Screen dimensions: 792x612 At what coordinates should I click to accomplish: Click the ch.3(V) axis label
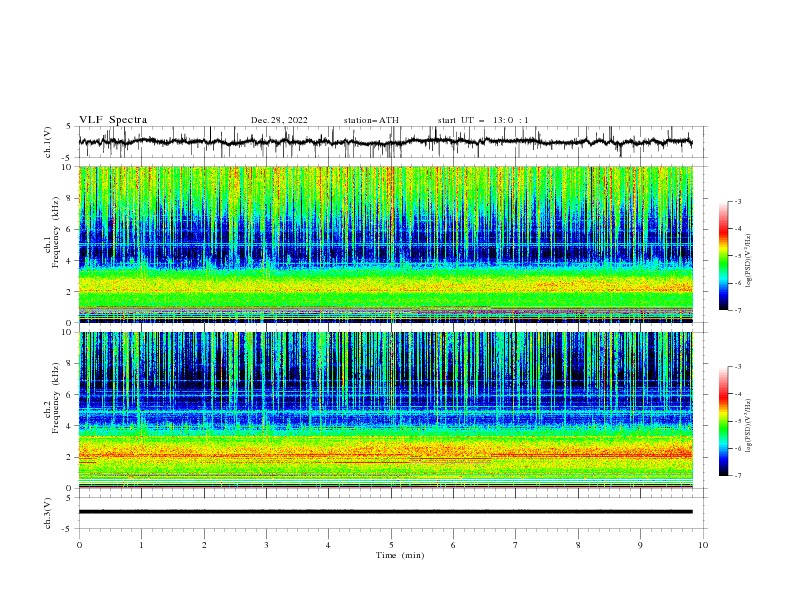(48, 513)
